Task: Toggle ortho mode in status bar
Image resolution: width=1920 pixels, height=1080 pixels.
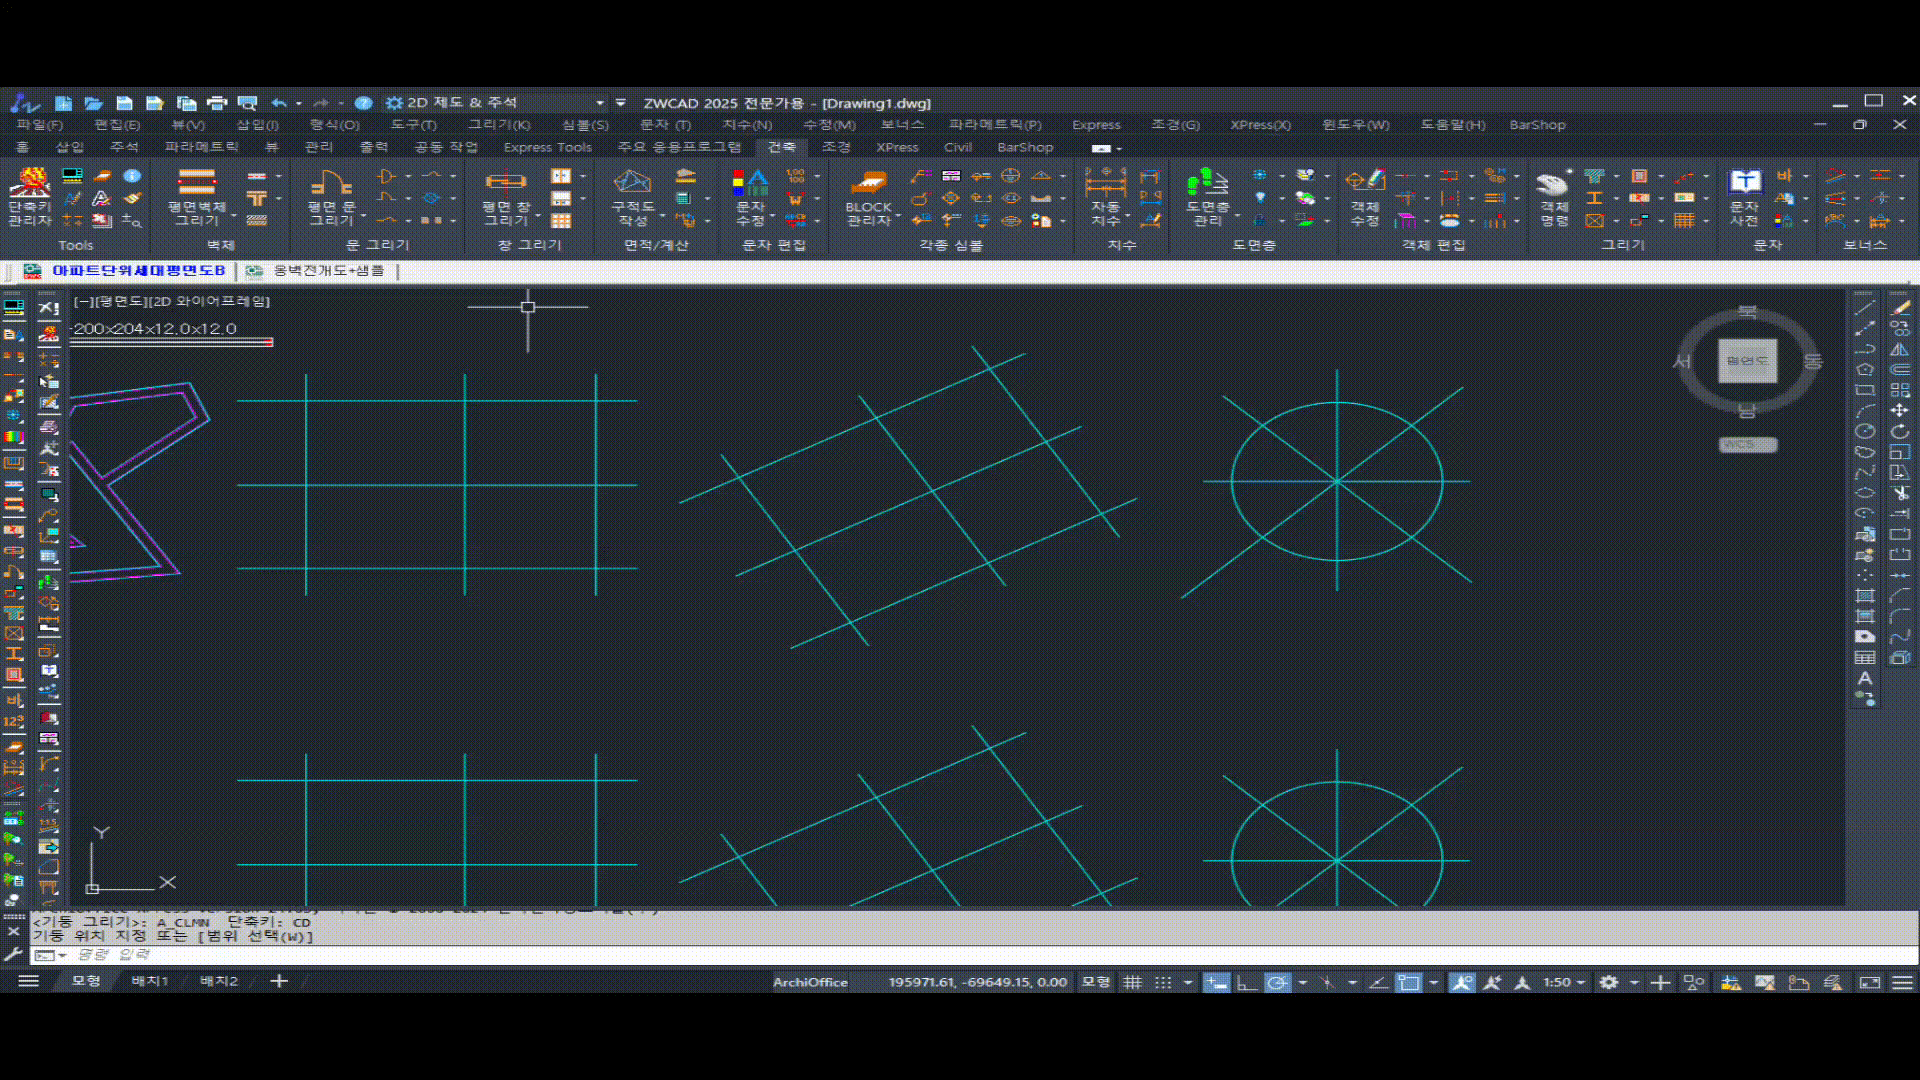Action: point(1246,983)
